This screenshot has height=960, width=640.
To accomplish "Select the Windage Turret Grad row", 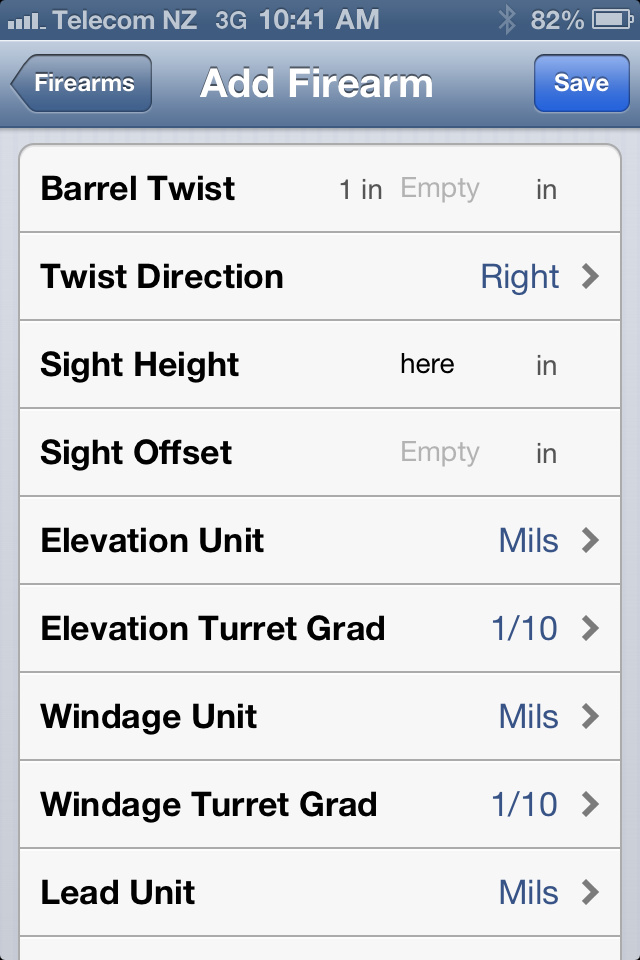I will (x=320, y=804).
